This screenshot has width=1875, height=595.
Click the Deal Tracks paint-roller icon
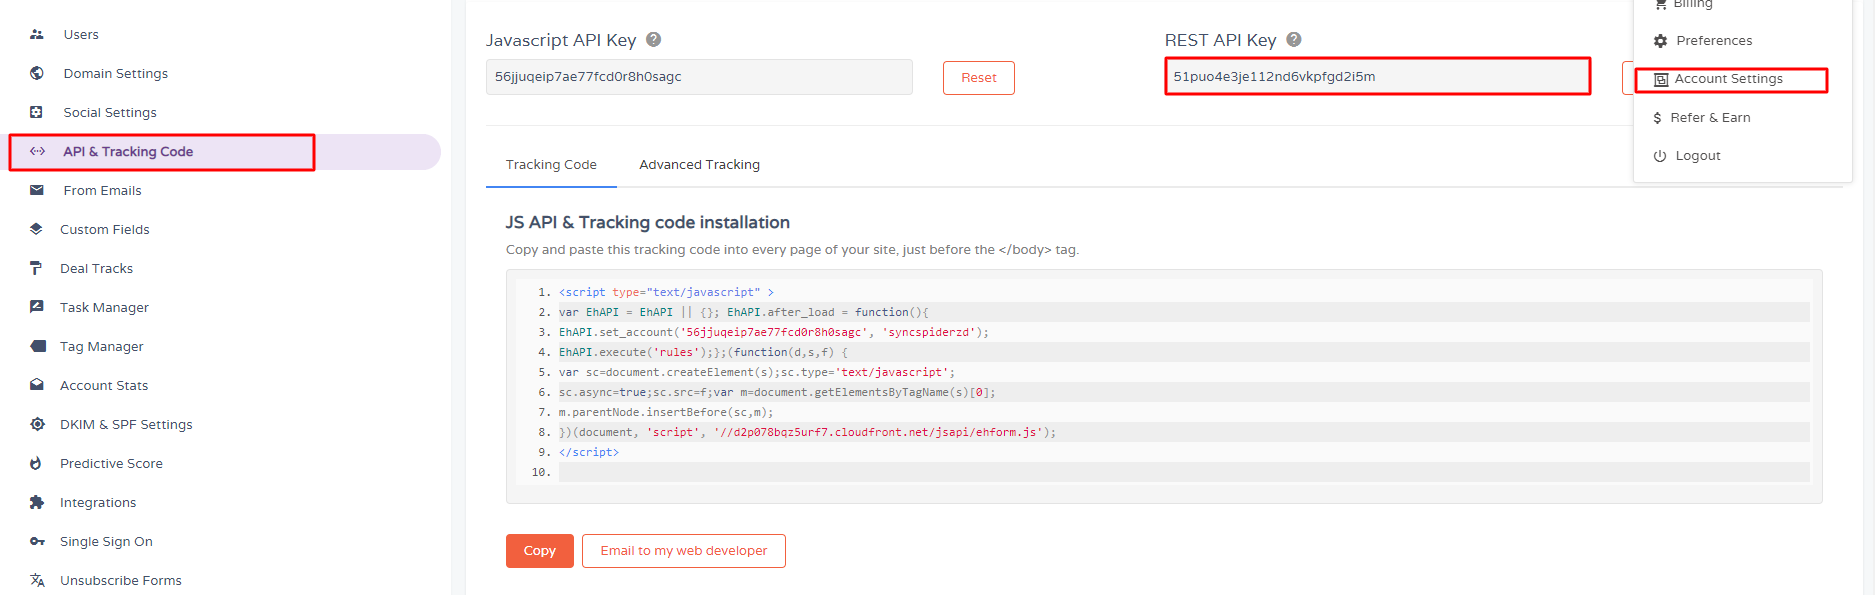tap(36, 268)
